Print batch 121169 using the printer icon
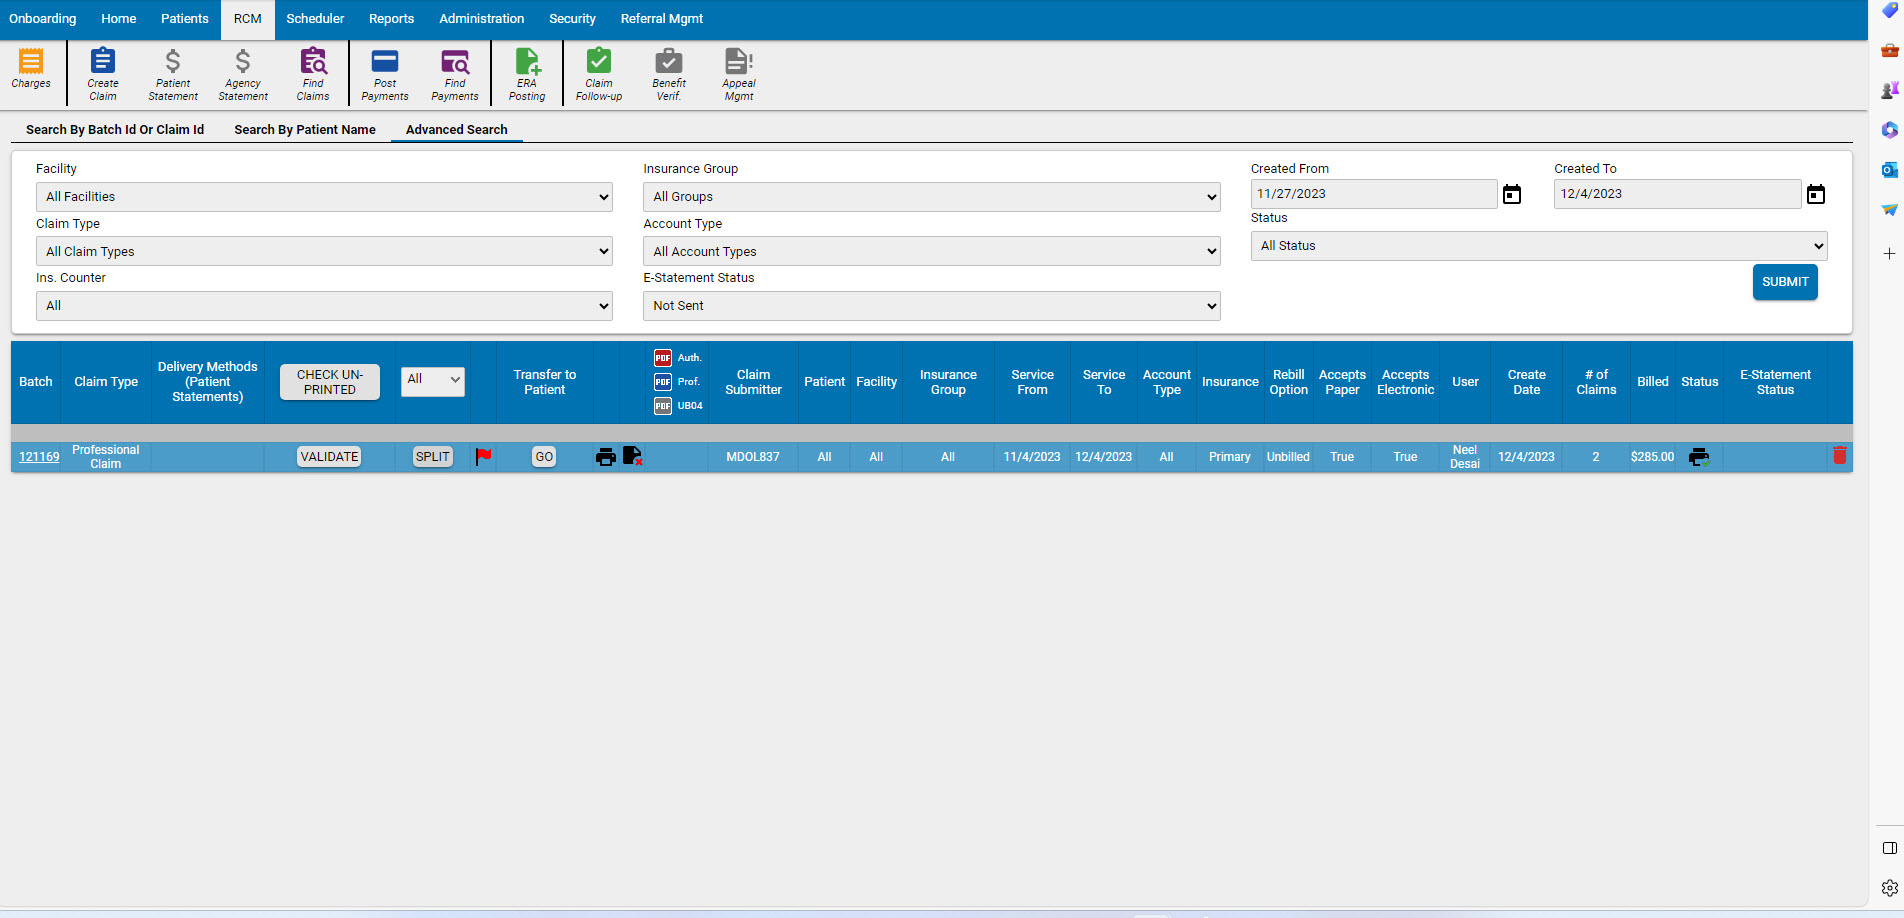 [605, 456]
